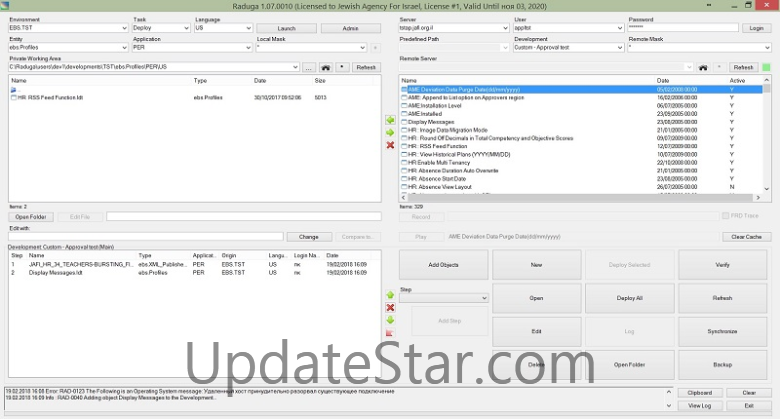Open the Application dropdown showing PER
Viewport: 780px width, 419px height.
(193, 47)
